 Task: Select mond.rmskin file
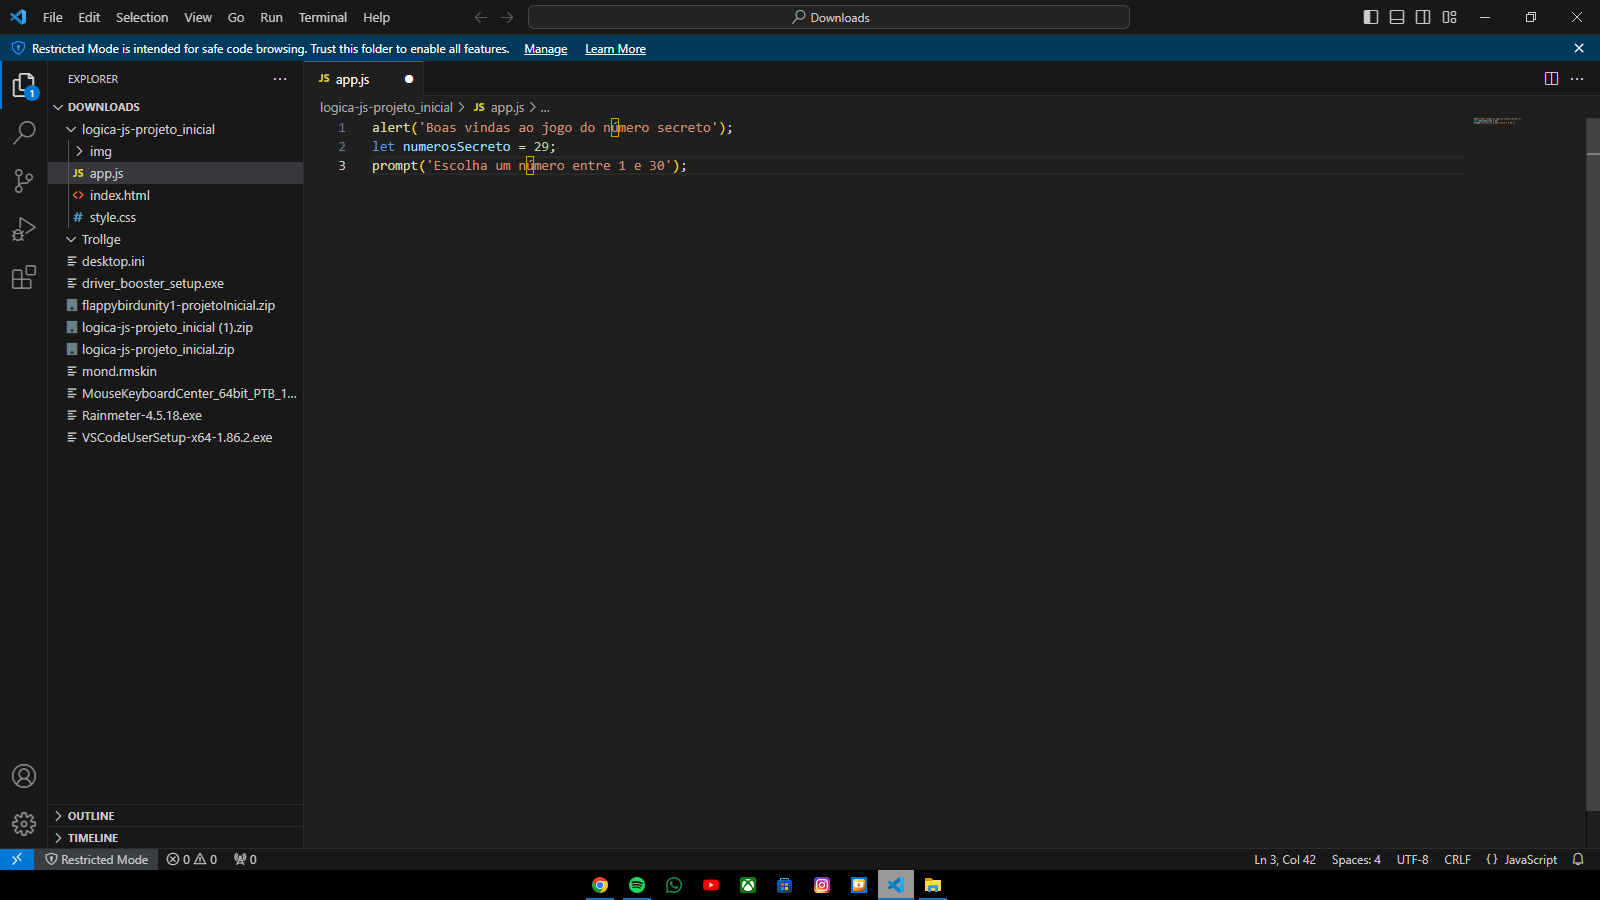click(x=176, y=371)
